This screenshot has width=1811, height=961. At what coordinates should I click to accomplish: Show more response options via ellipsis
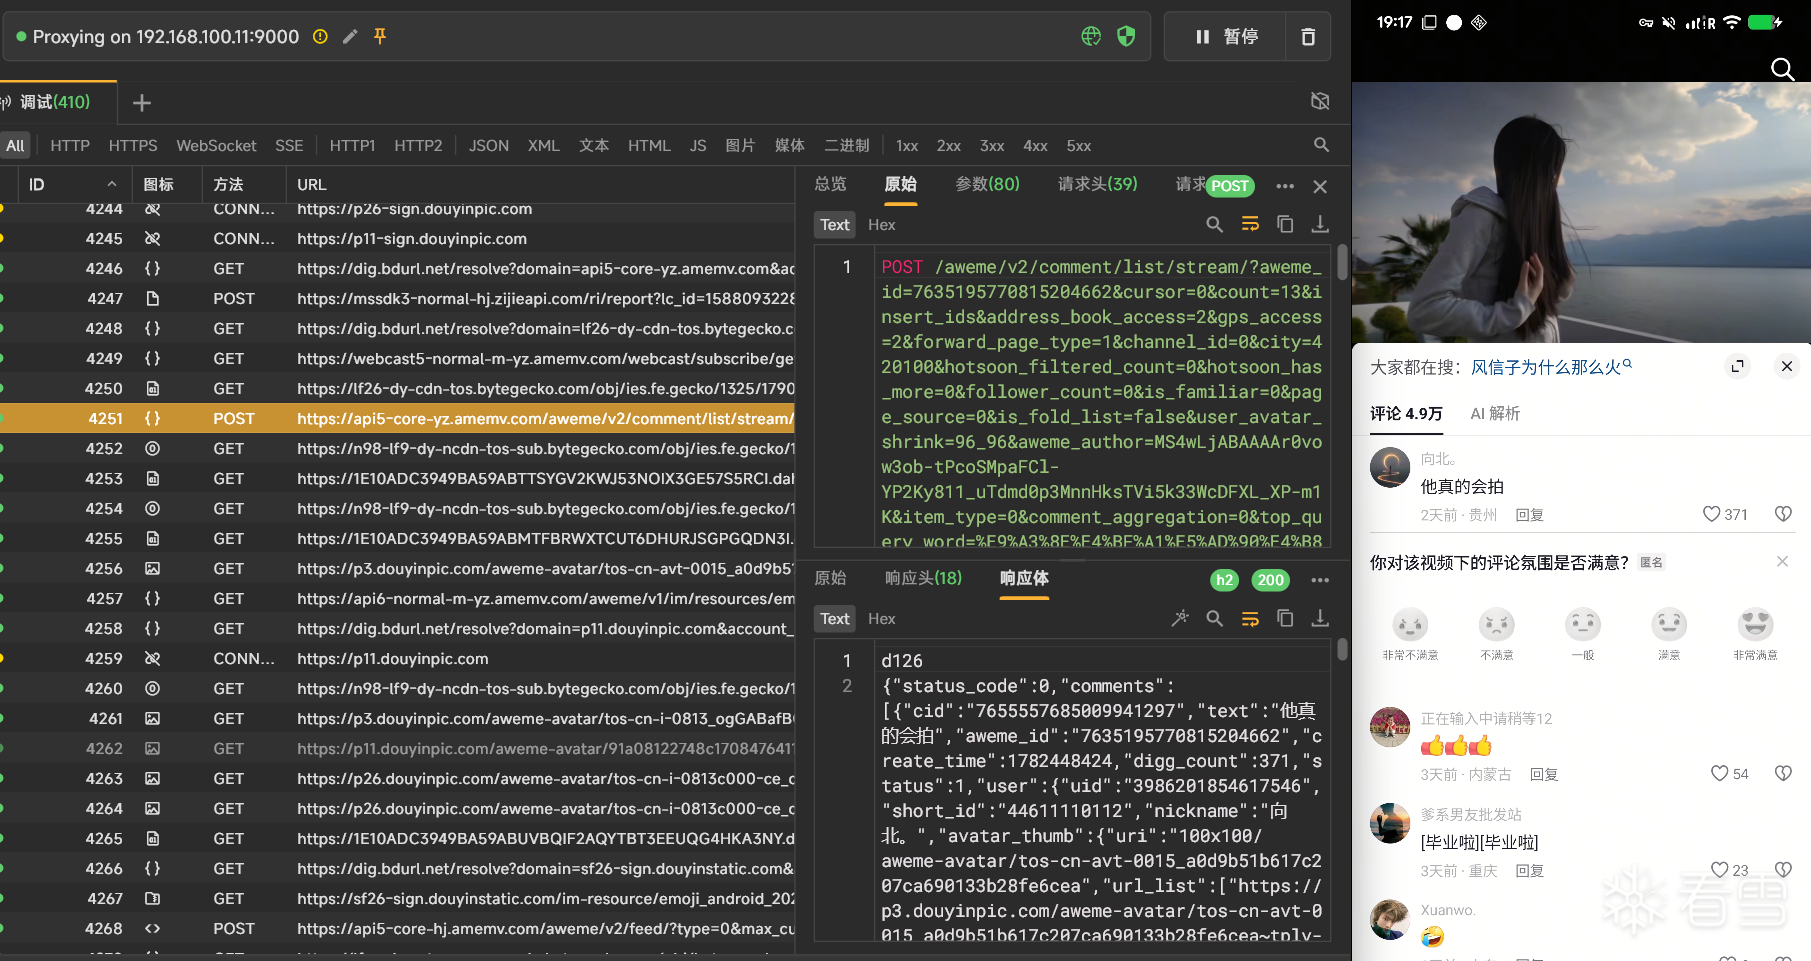(x=1320, y=581)
